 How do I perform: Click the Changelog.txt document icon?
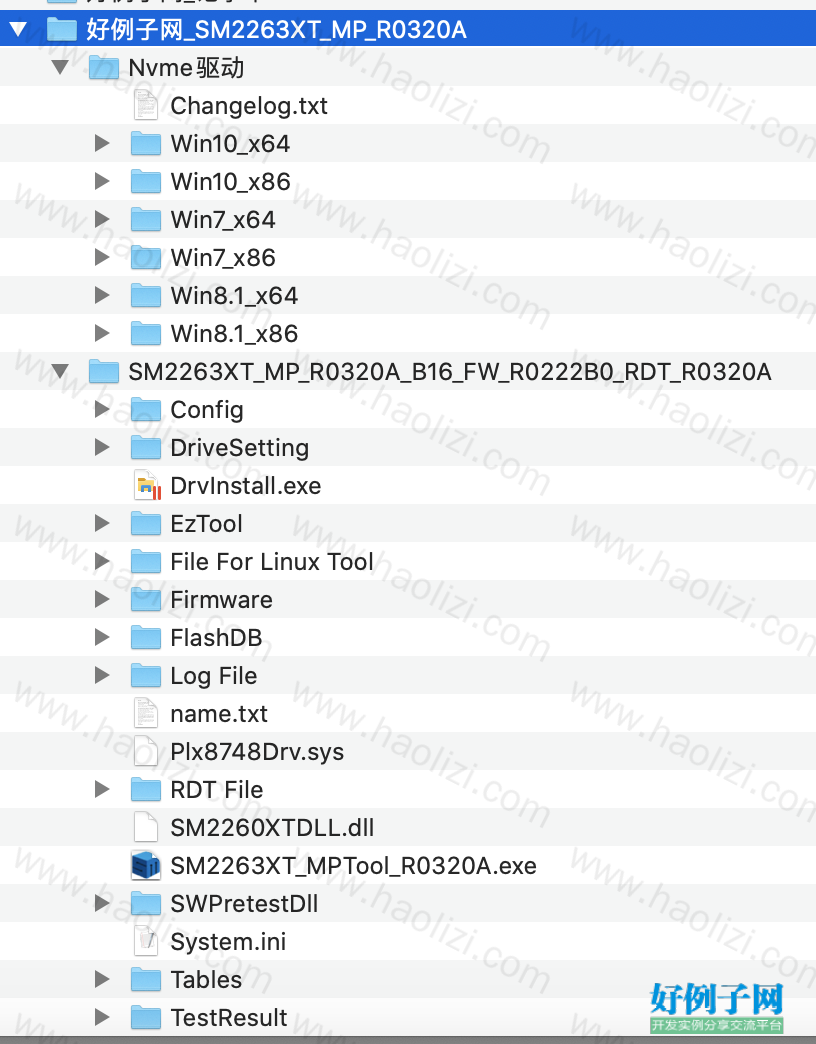[x=146, y=105]
